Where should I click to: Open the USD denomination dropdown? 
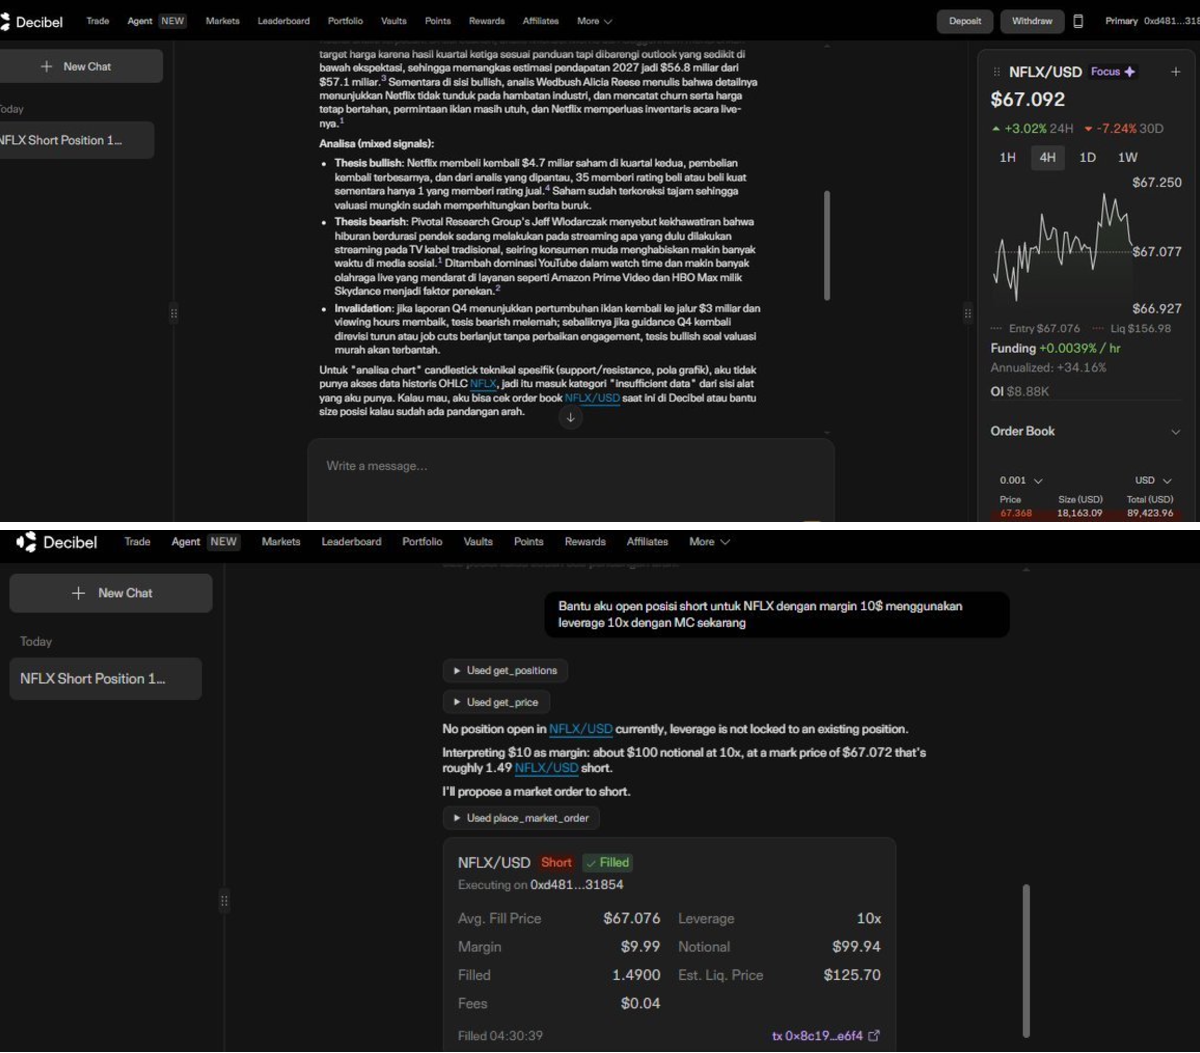point(1153,481)
